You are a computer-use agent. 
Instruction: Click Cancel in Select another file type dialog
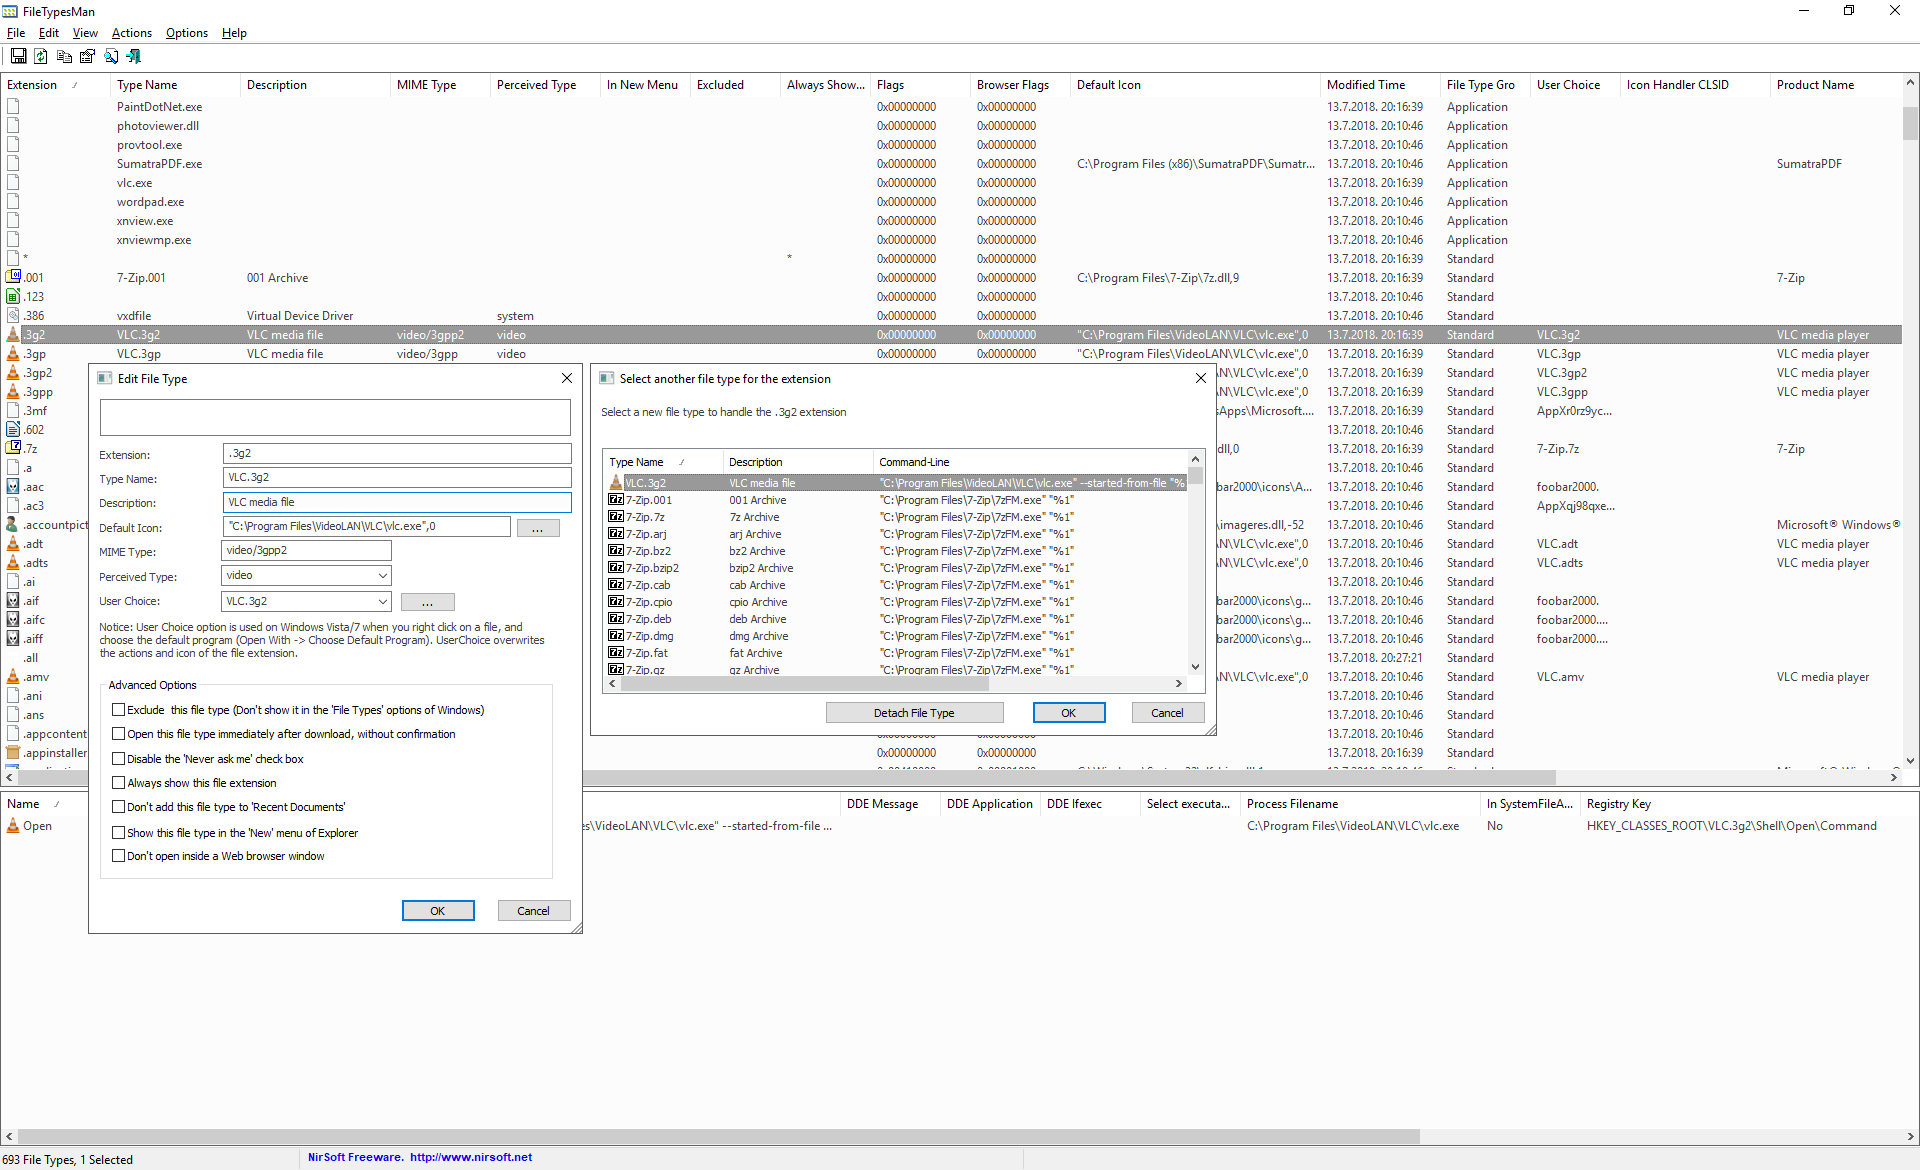pyautogui.click(x=1167, y=713)
